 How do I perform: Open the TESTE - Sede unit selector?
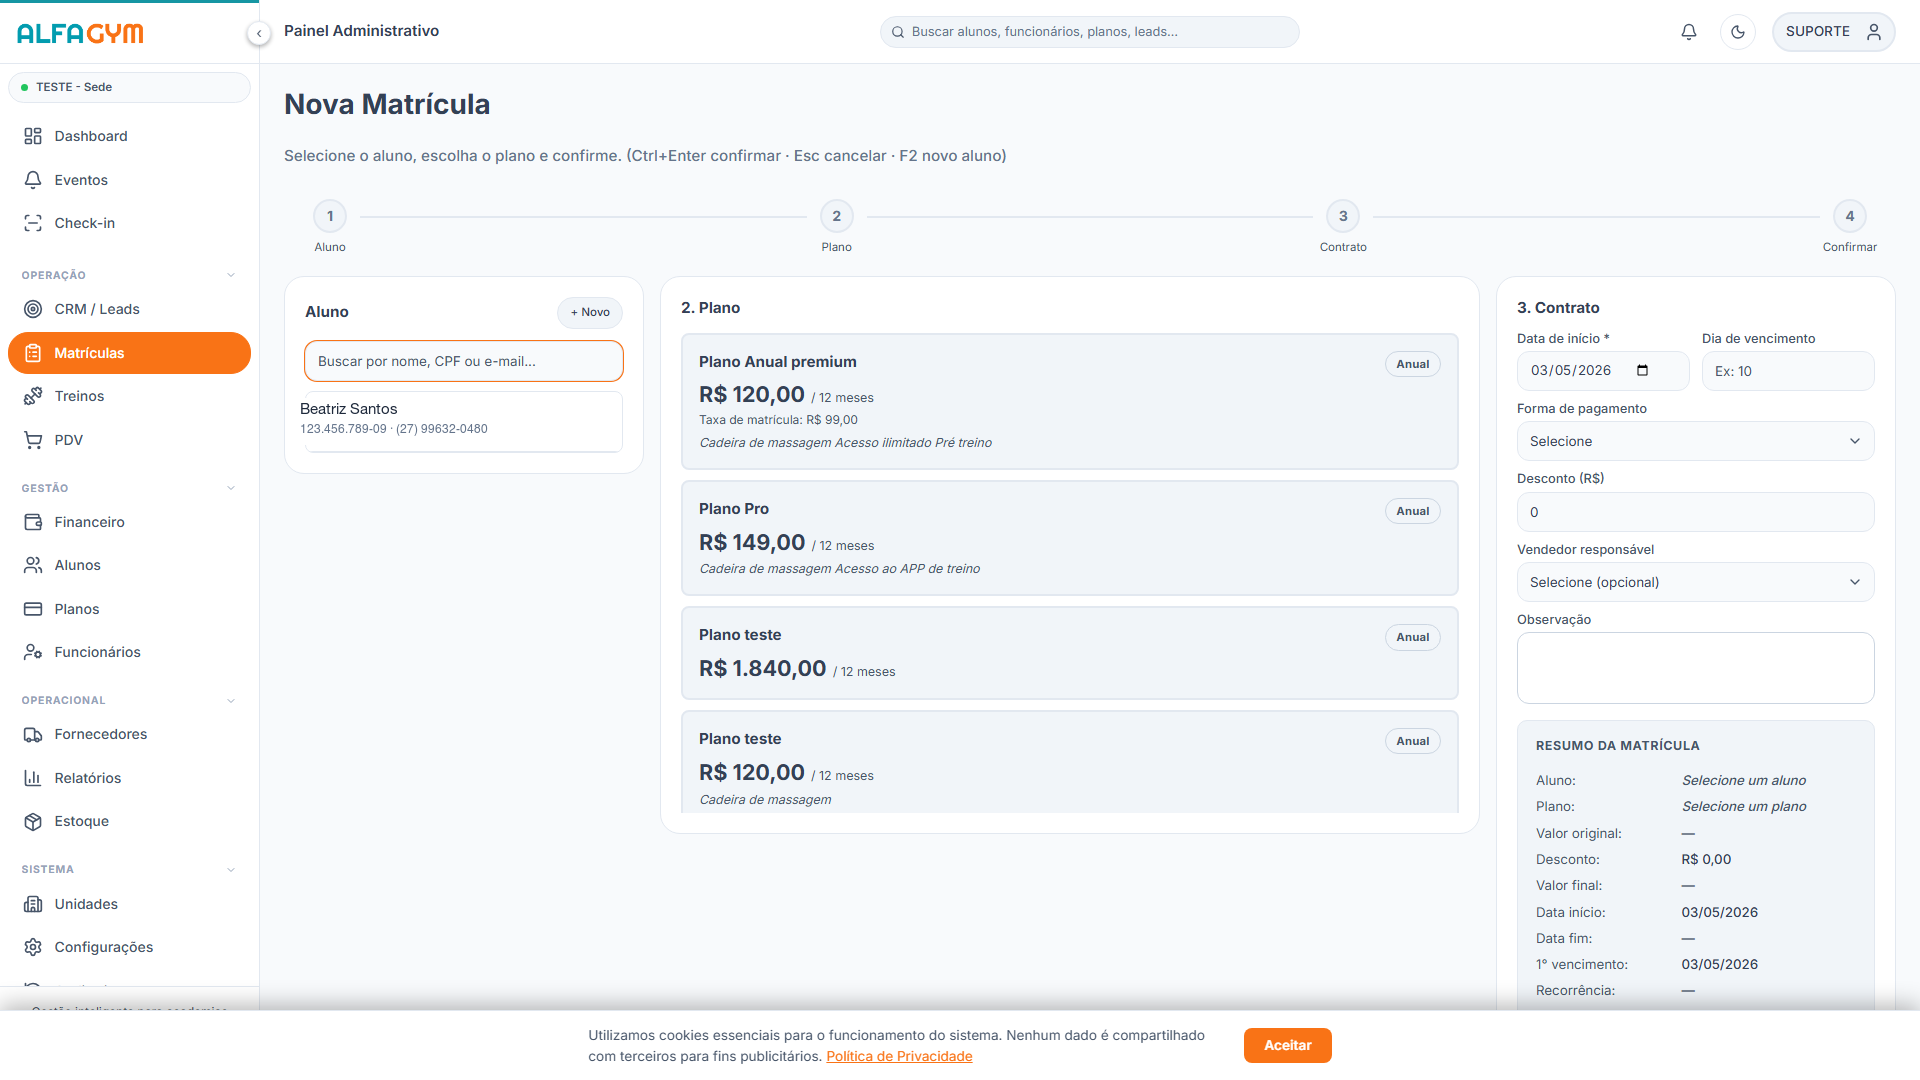(x=129, y=87)
